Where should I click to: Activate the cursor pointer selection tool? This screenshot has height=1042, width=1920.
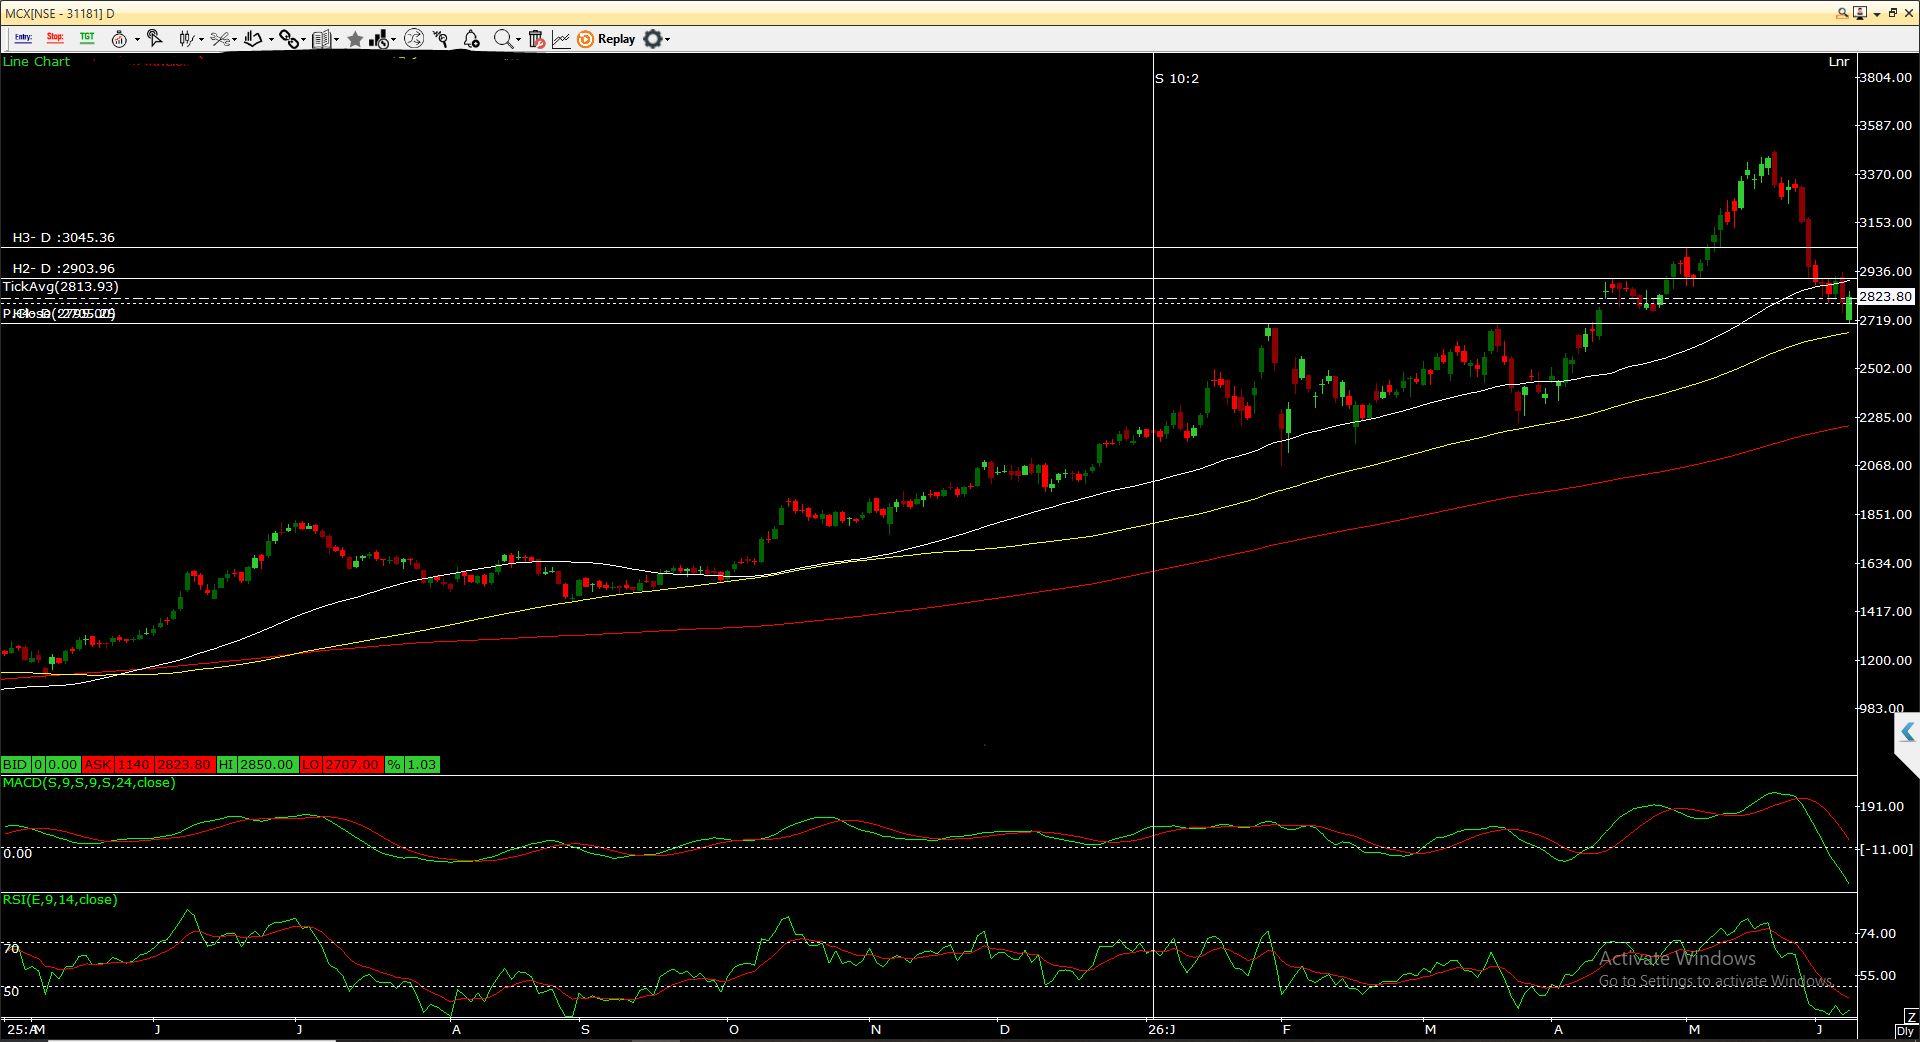click(x=154, y=38)
